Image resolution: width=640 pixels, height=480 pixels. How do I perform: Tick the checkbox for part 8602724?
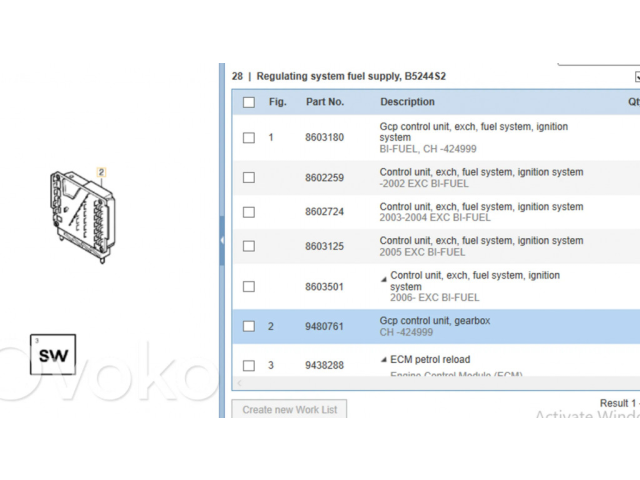pyautogui.click(x=249, y=212)
